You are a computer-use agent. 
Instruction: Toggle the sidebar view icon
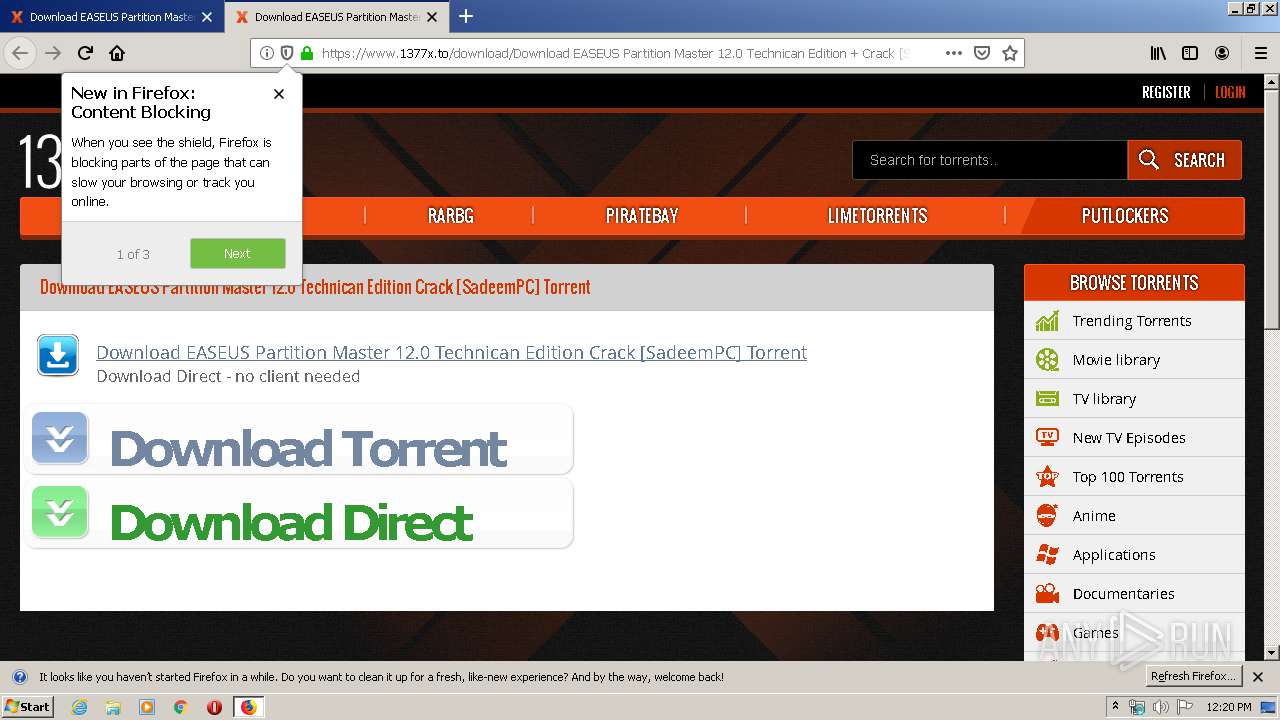(1190, 53)
